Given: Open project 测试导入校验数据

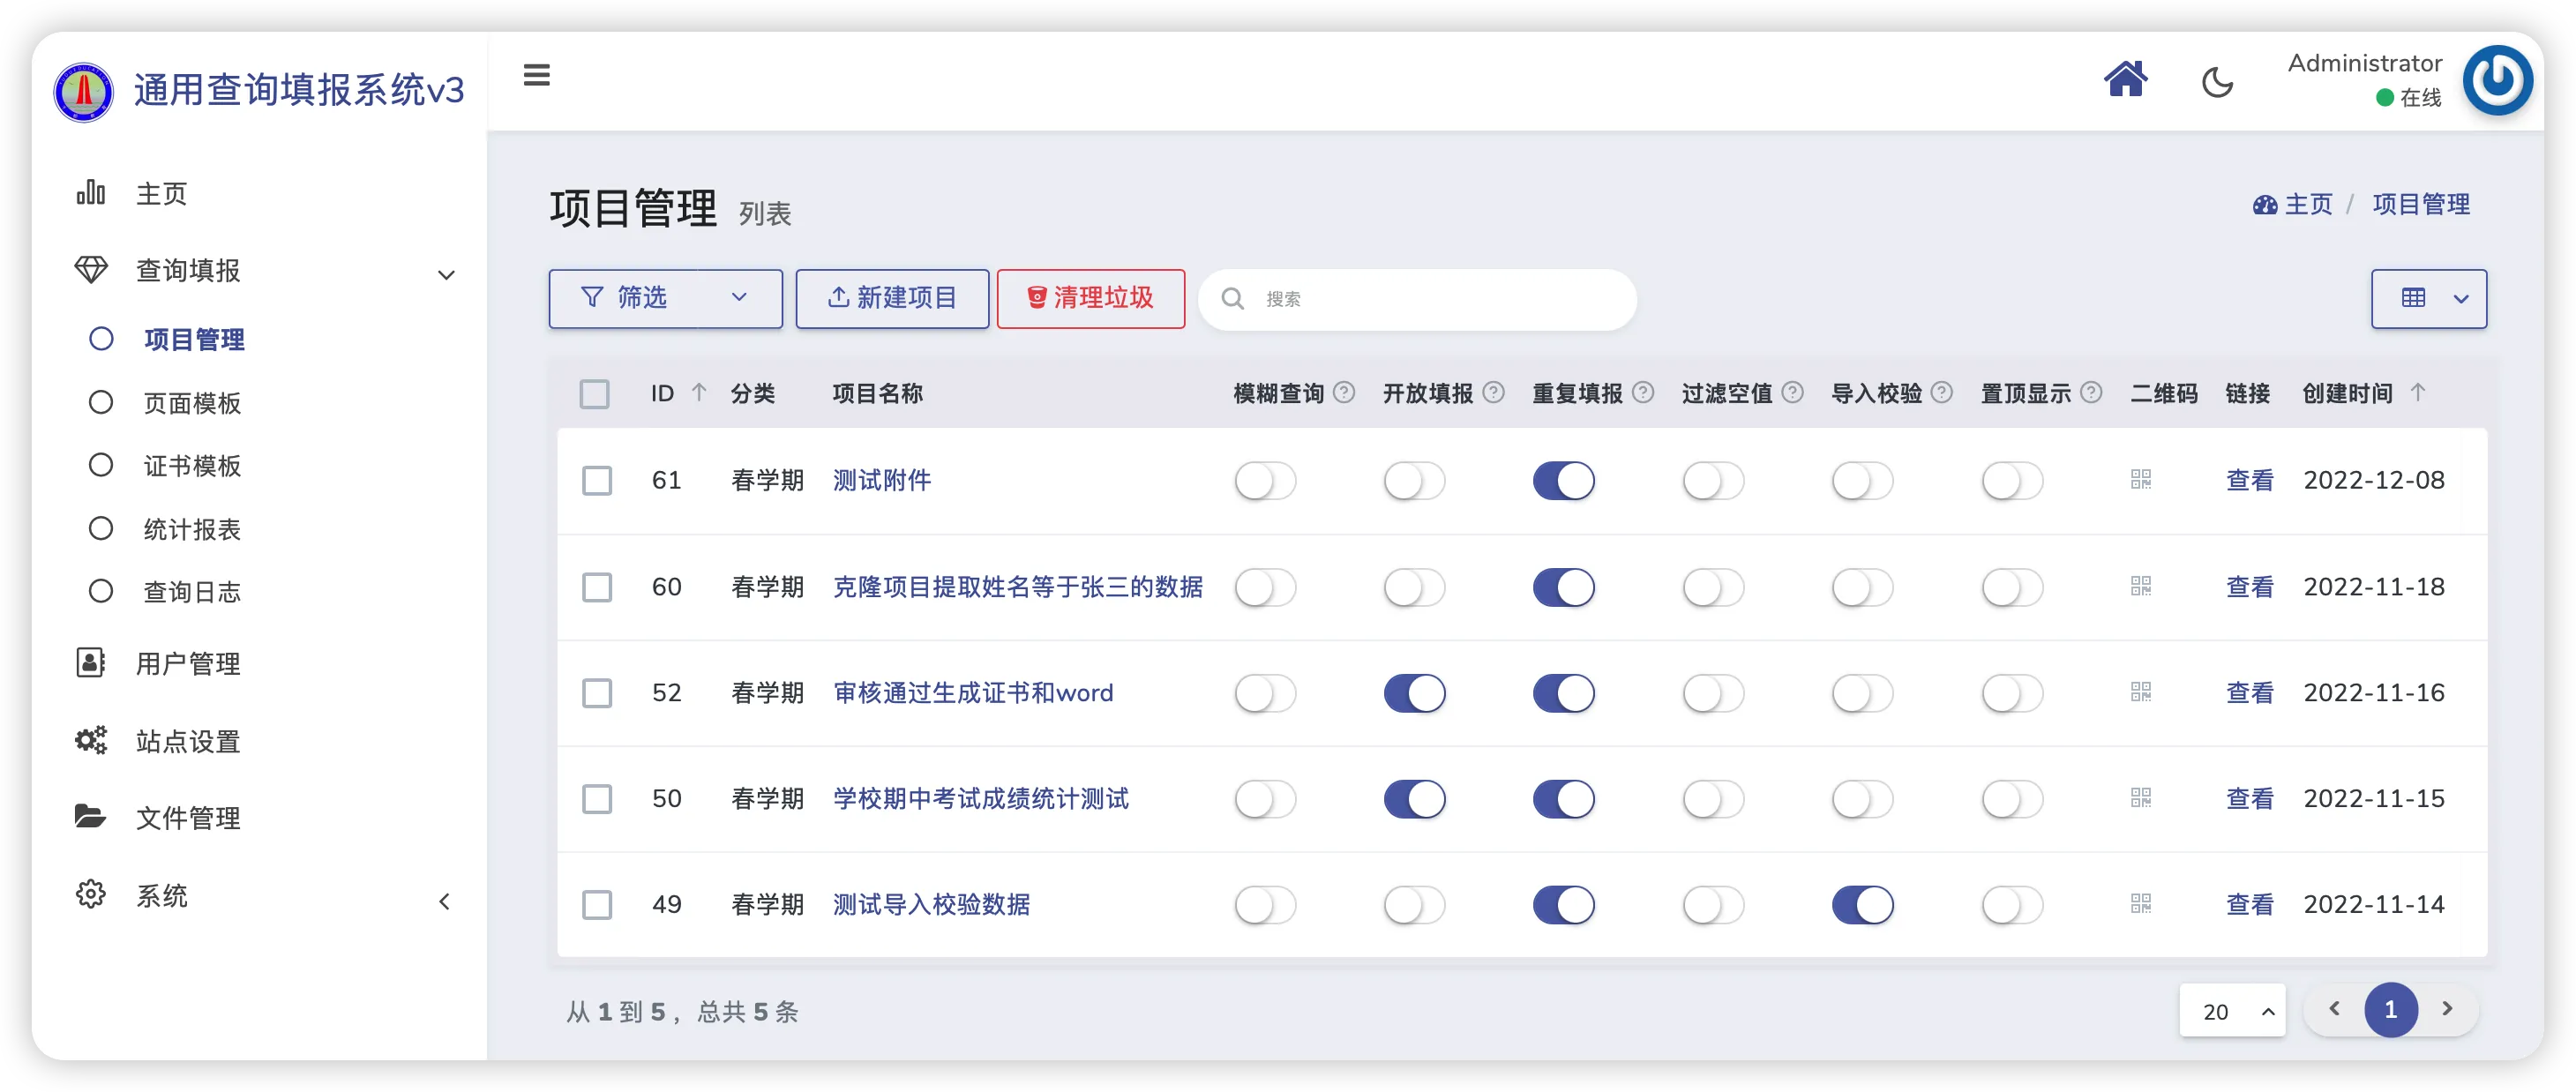Looking at the screenshot, I should [x=930, y=905].
